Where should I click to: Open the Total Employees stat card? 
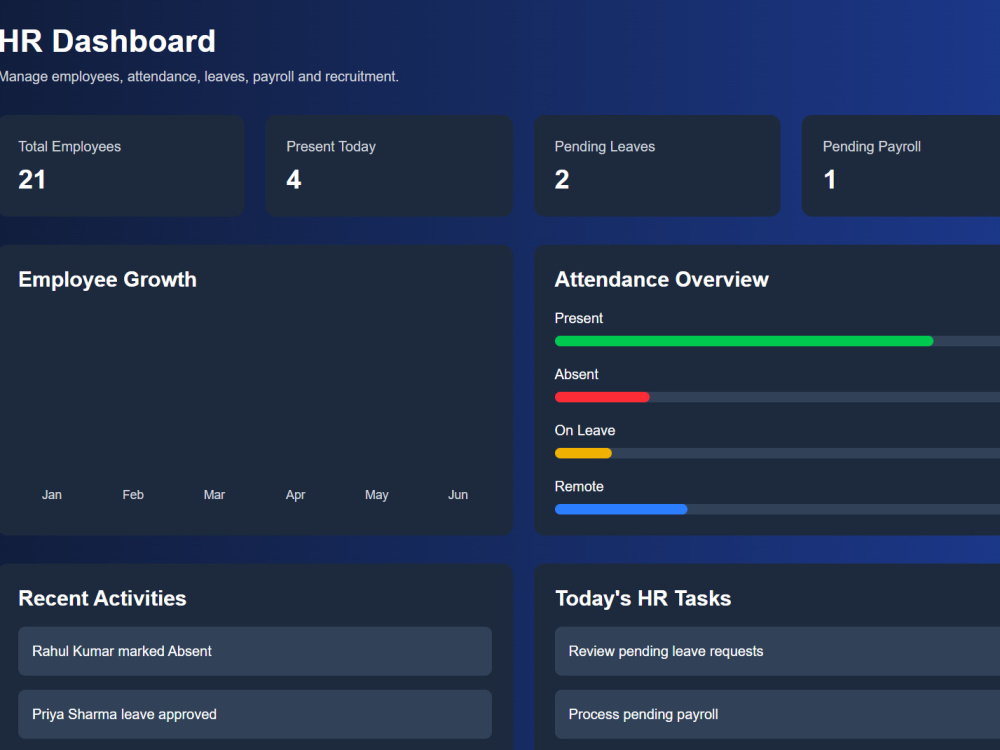click(122, 166)
